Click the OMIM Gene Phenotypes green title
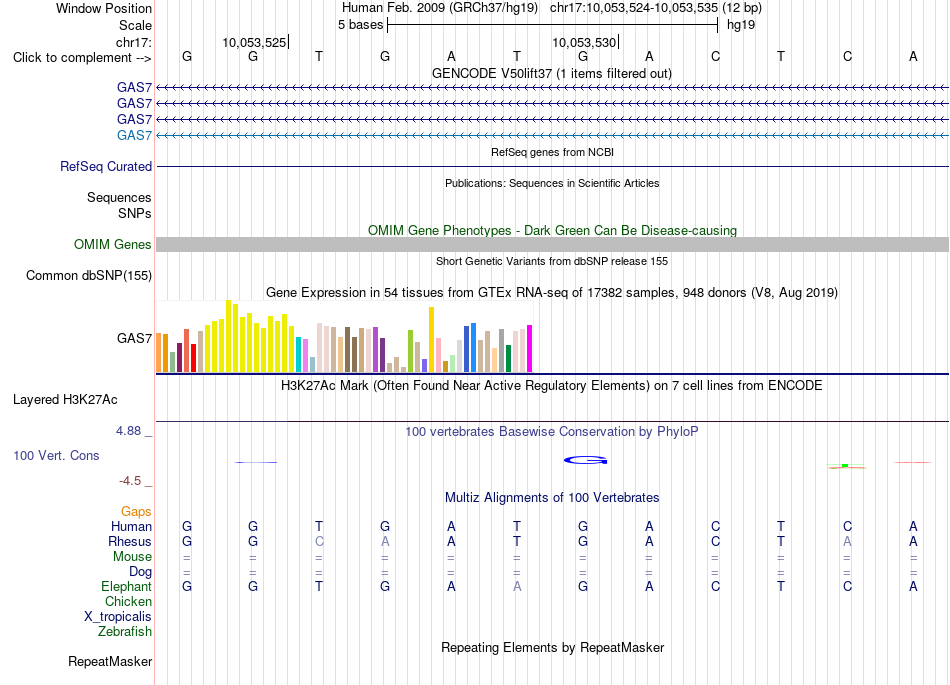This screenshot has height=685, width=950. (x=553, y=230)
